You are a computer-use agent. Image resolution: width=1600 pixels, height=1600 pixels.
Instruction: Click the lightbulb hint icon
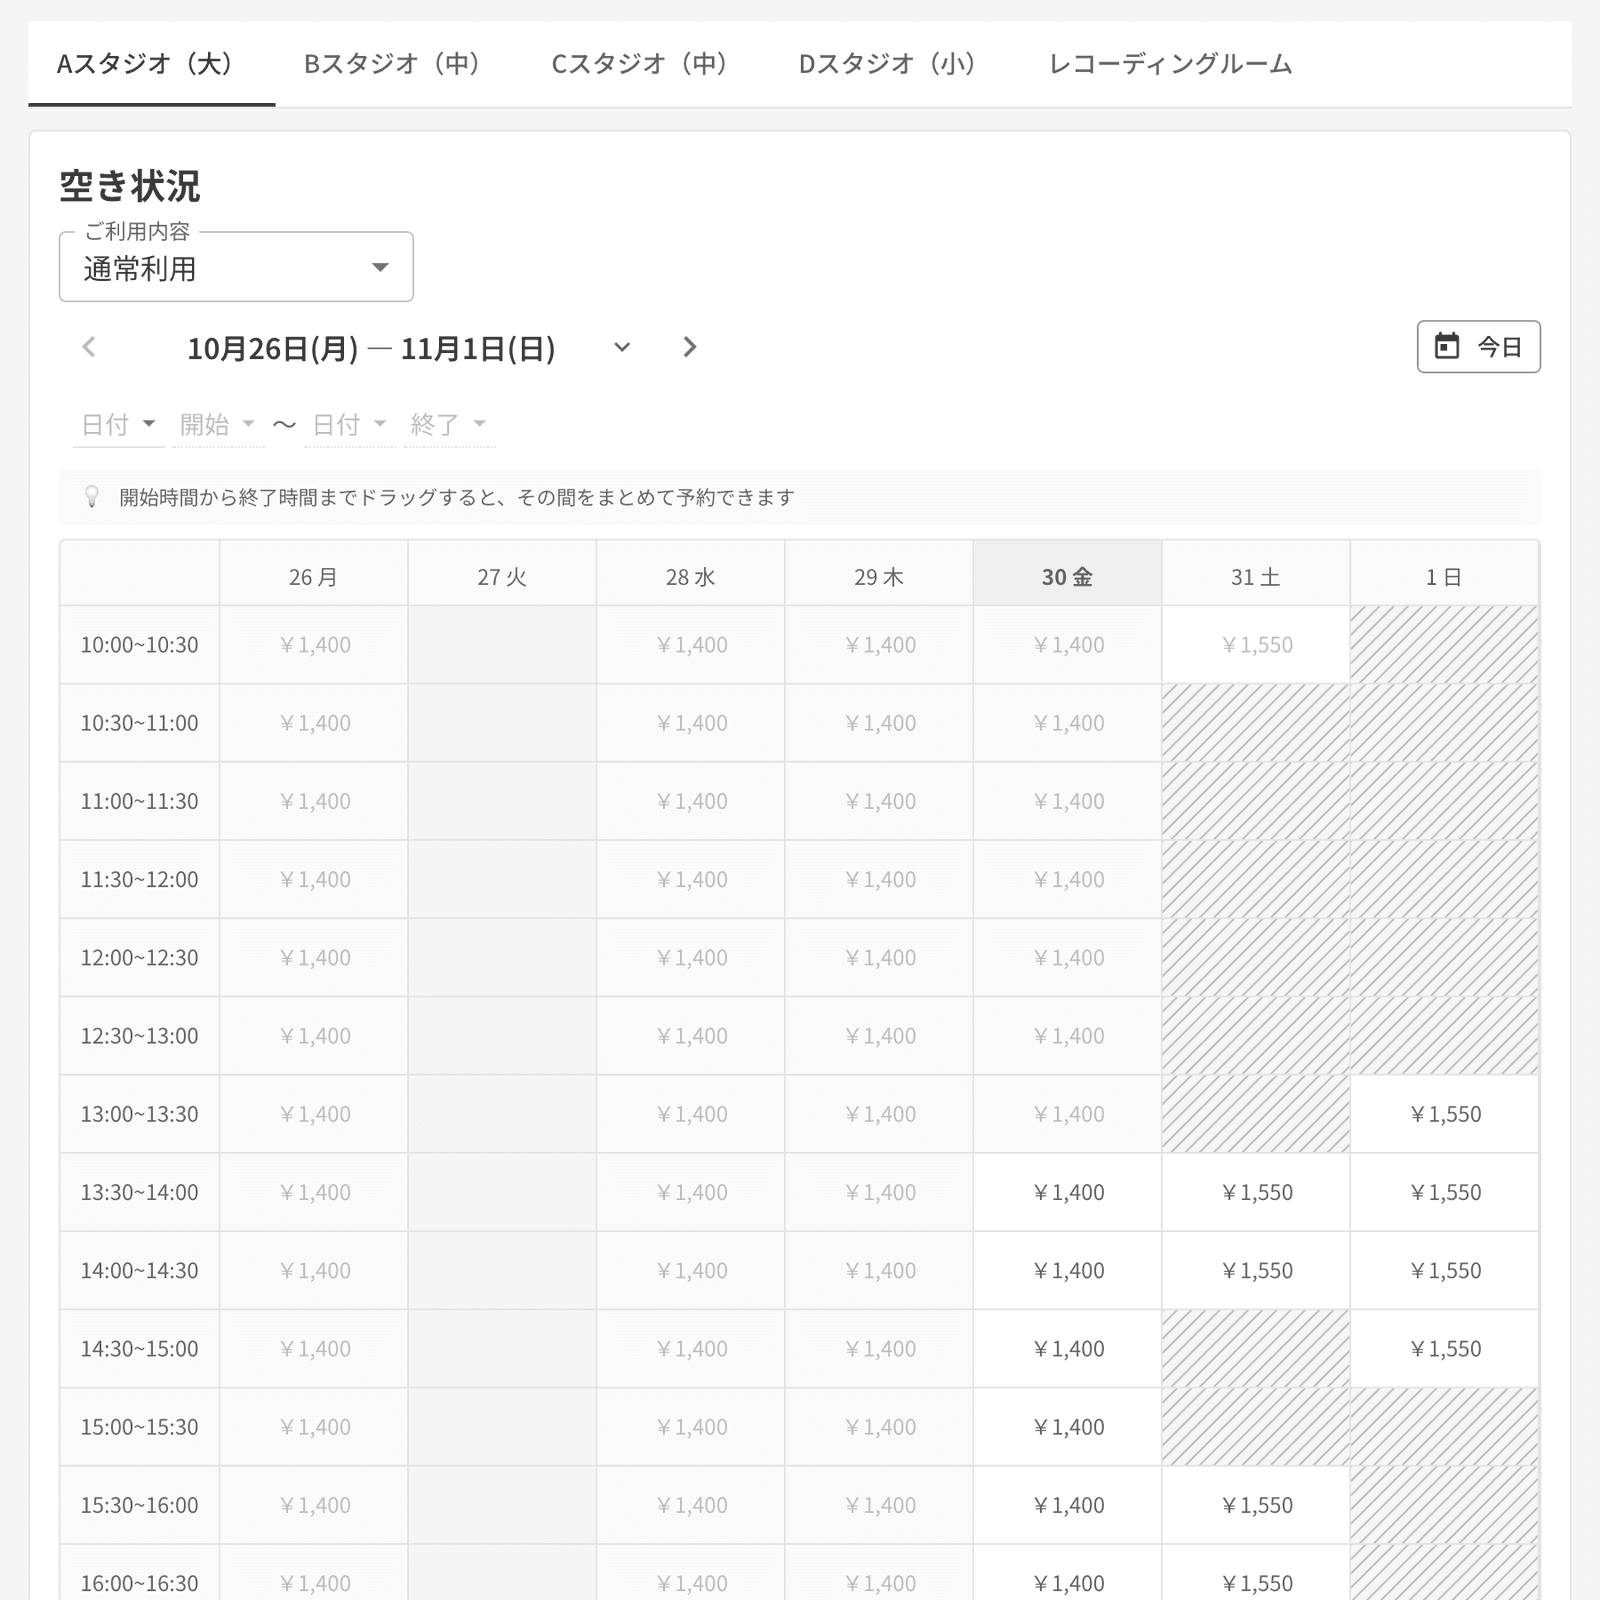(x=92, y=497)
